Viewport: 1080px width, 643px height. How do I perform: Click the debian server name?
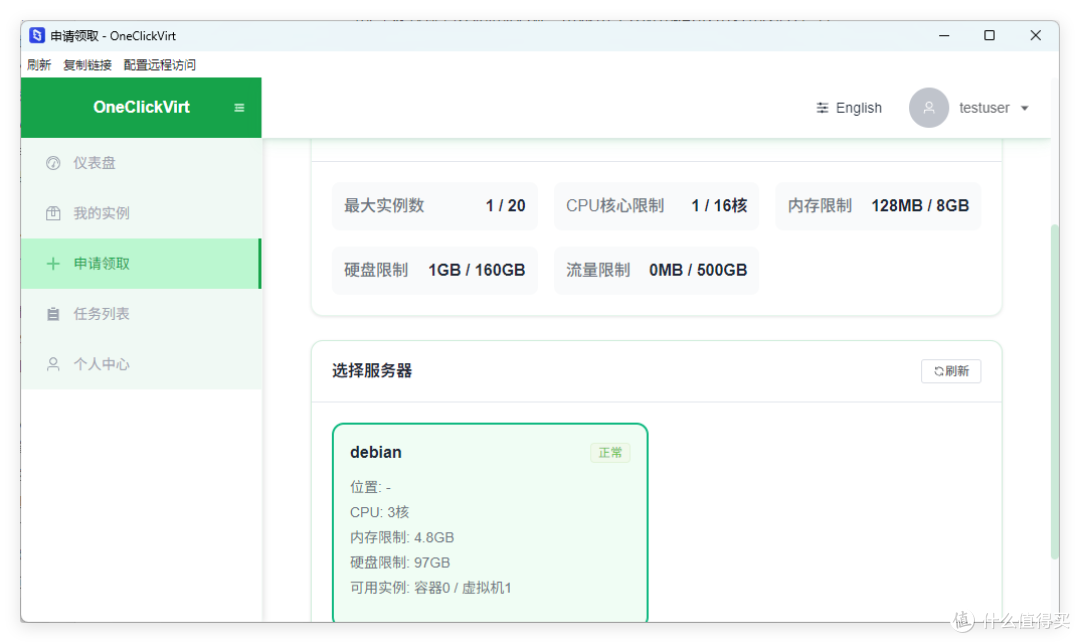pos(375,452)
